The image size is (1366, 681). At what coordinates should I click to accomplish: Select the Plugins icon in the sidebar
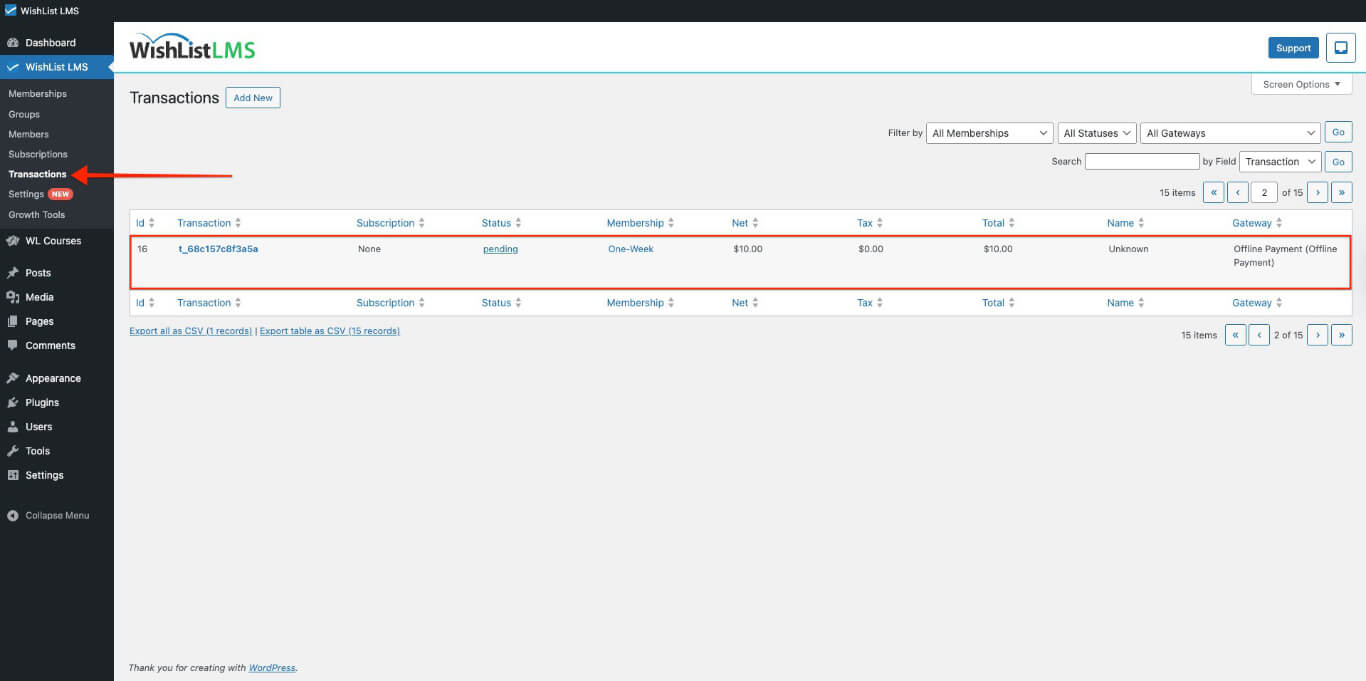[12, 402]
